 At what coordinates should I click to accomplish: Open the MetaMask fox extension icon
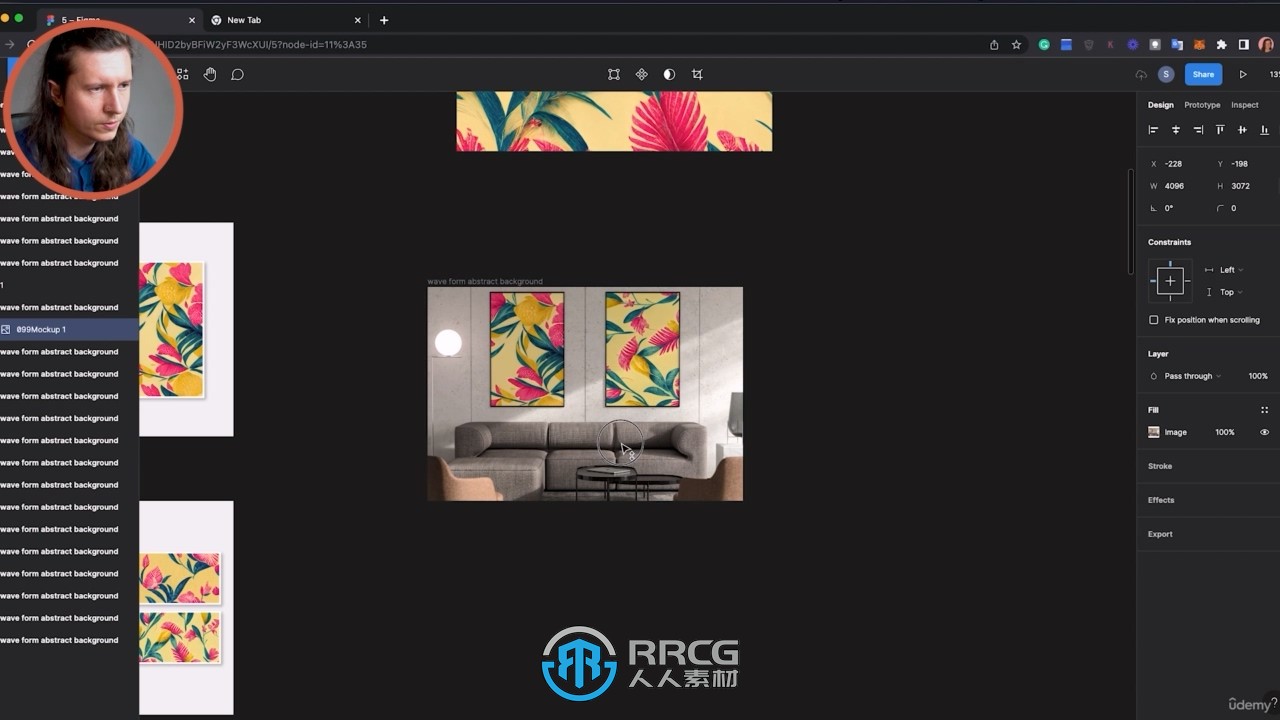pos(1199,45)
